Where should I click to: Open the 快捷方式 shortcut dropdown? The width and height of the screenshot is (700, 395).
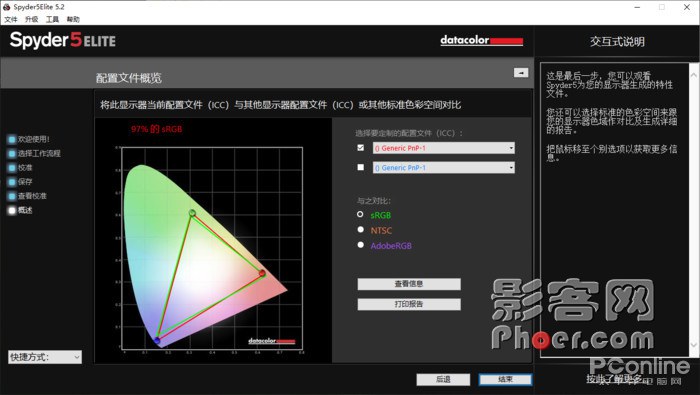point(45,357)
